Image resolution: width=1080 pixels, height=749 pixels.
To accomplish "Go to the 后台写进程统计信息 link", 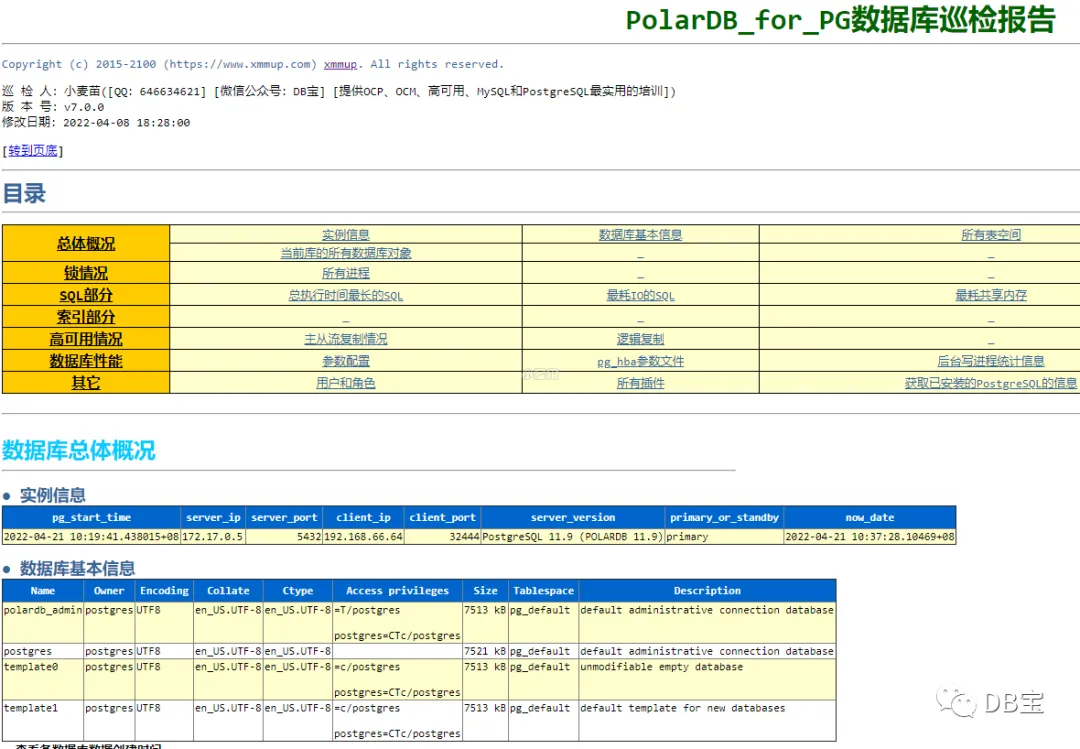I will 991,361.
